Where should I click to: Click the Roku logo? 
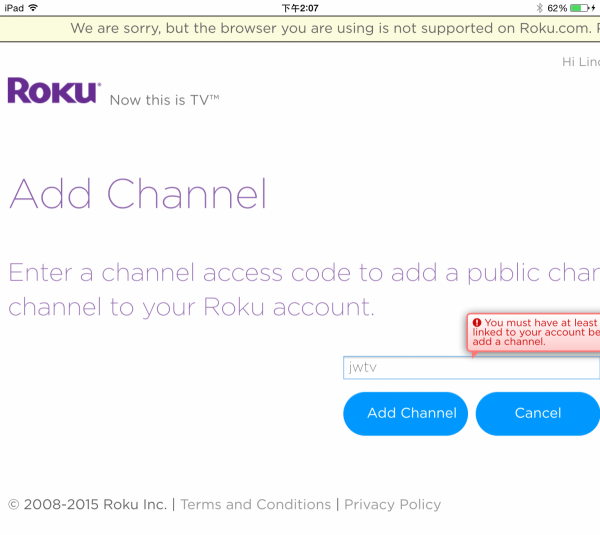click(54, 91)
